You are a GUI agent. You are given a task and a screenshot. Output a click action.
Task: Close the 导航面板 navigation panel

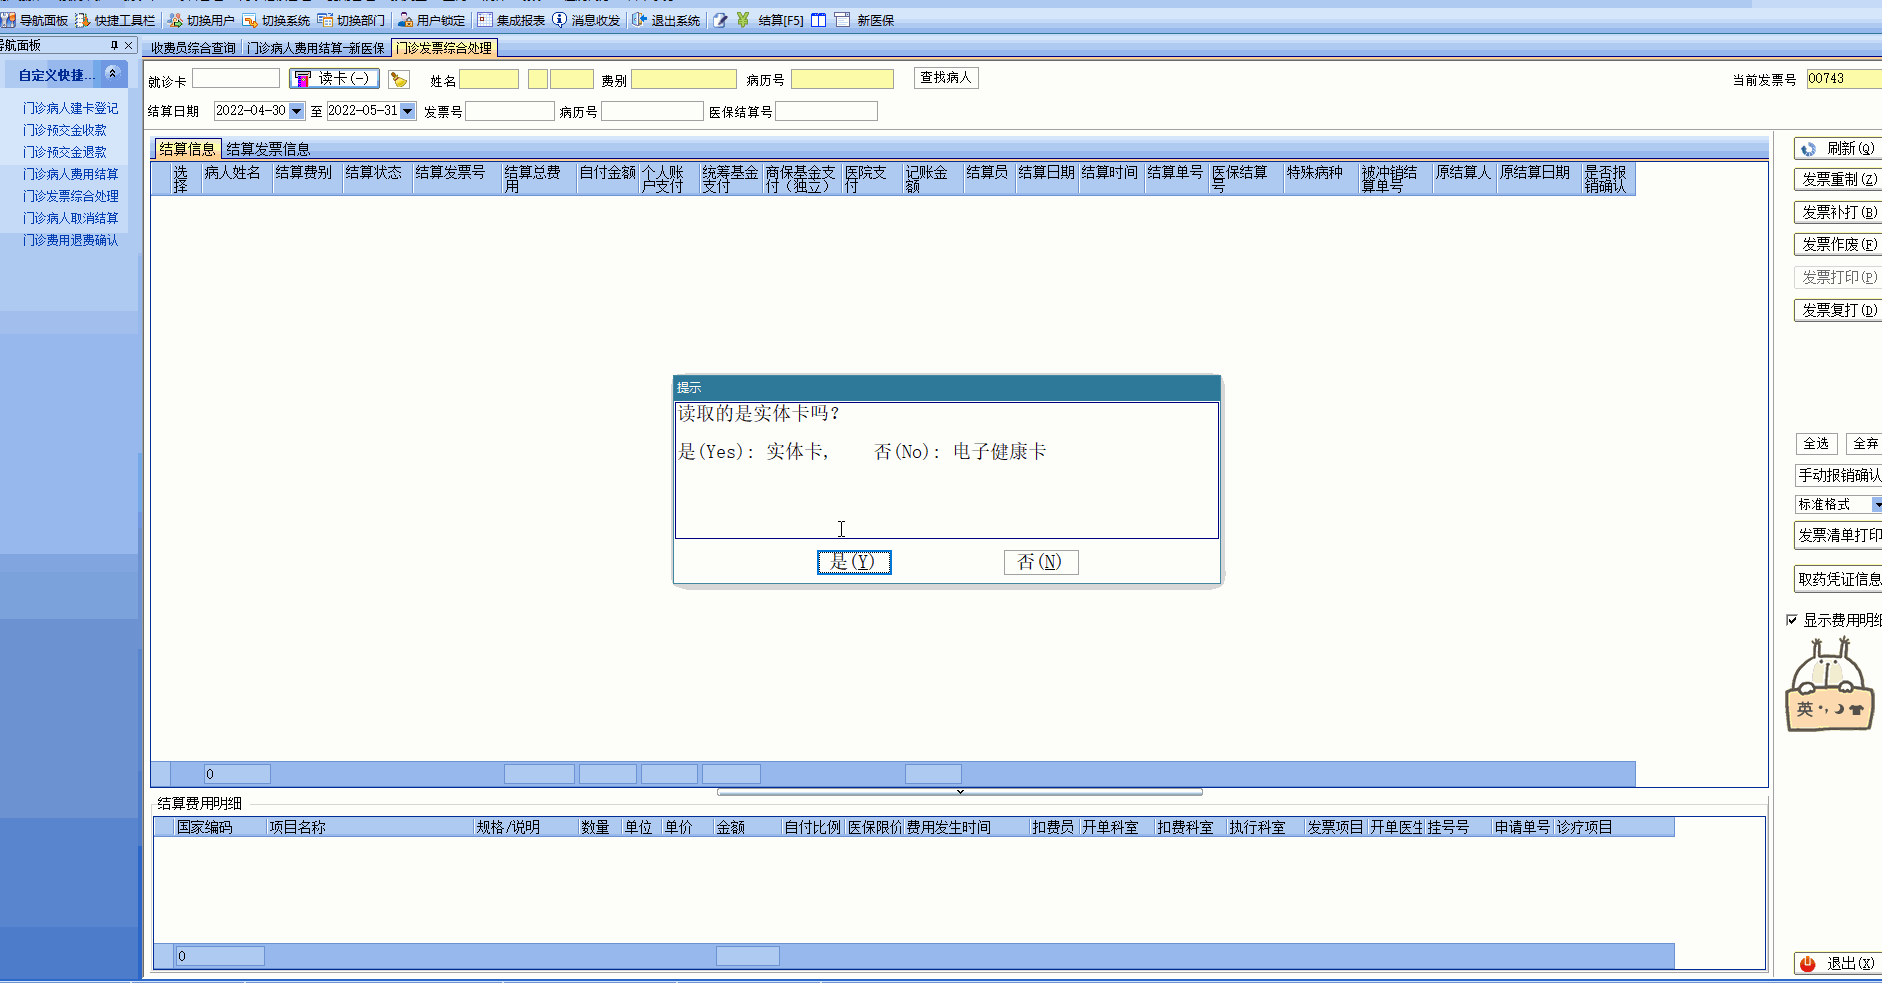129,45
